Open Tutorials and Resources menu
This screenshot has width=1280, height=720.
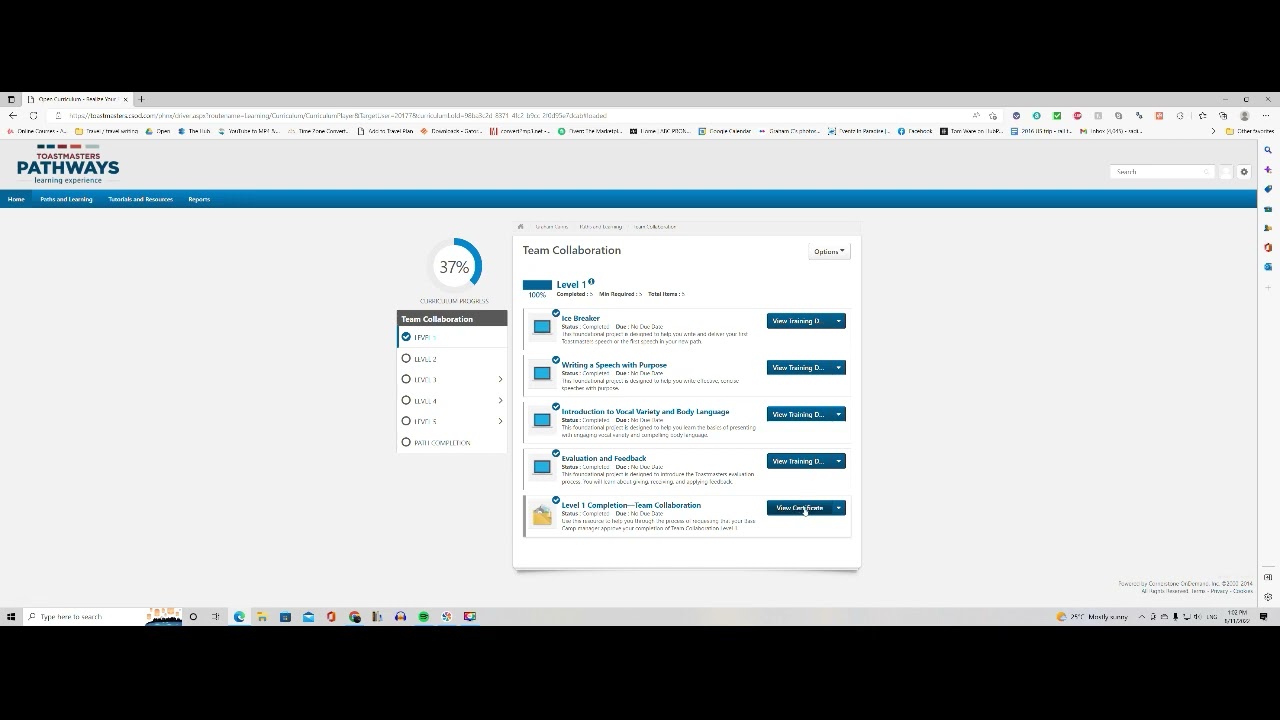click(140, 199)
